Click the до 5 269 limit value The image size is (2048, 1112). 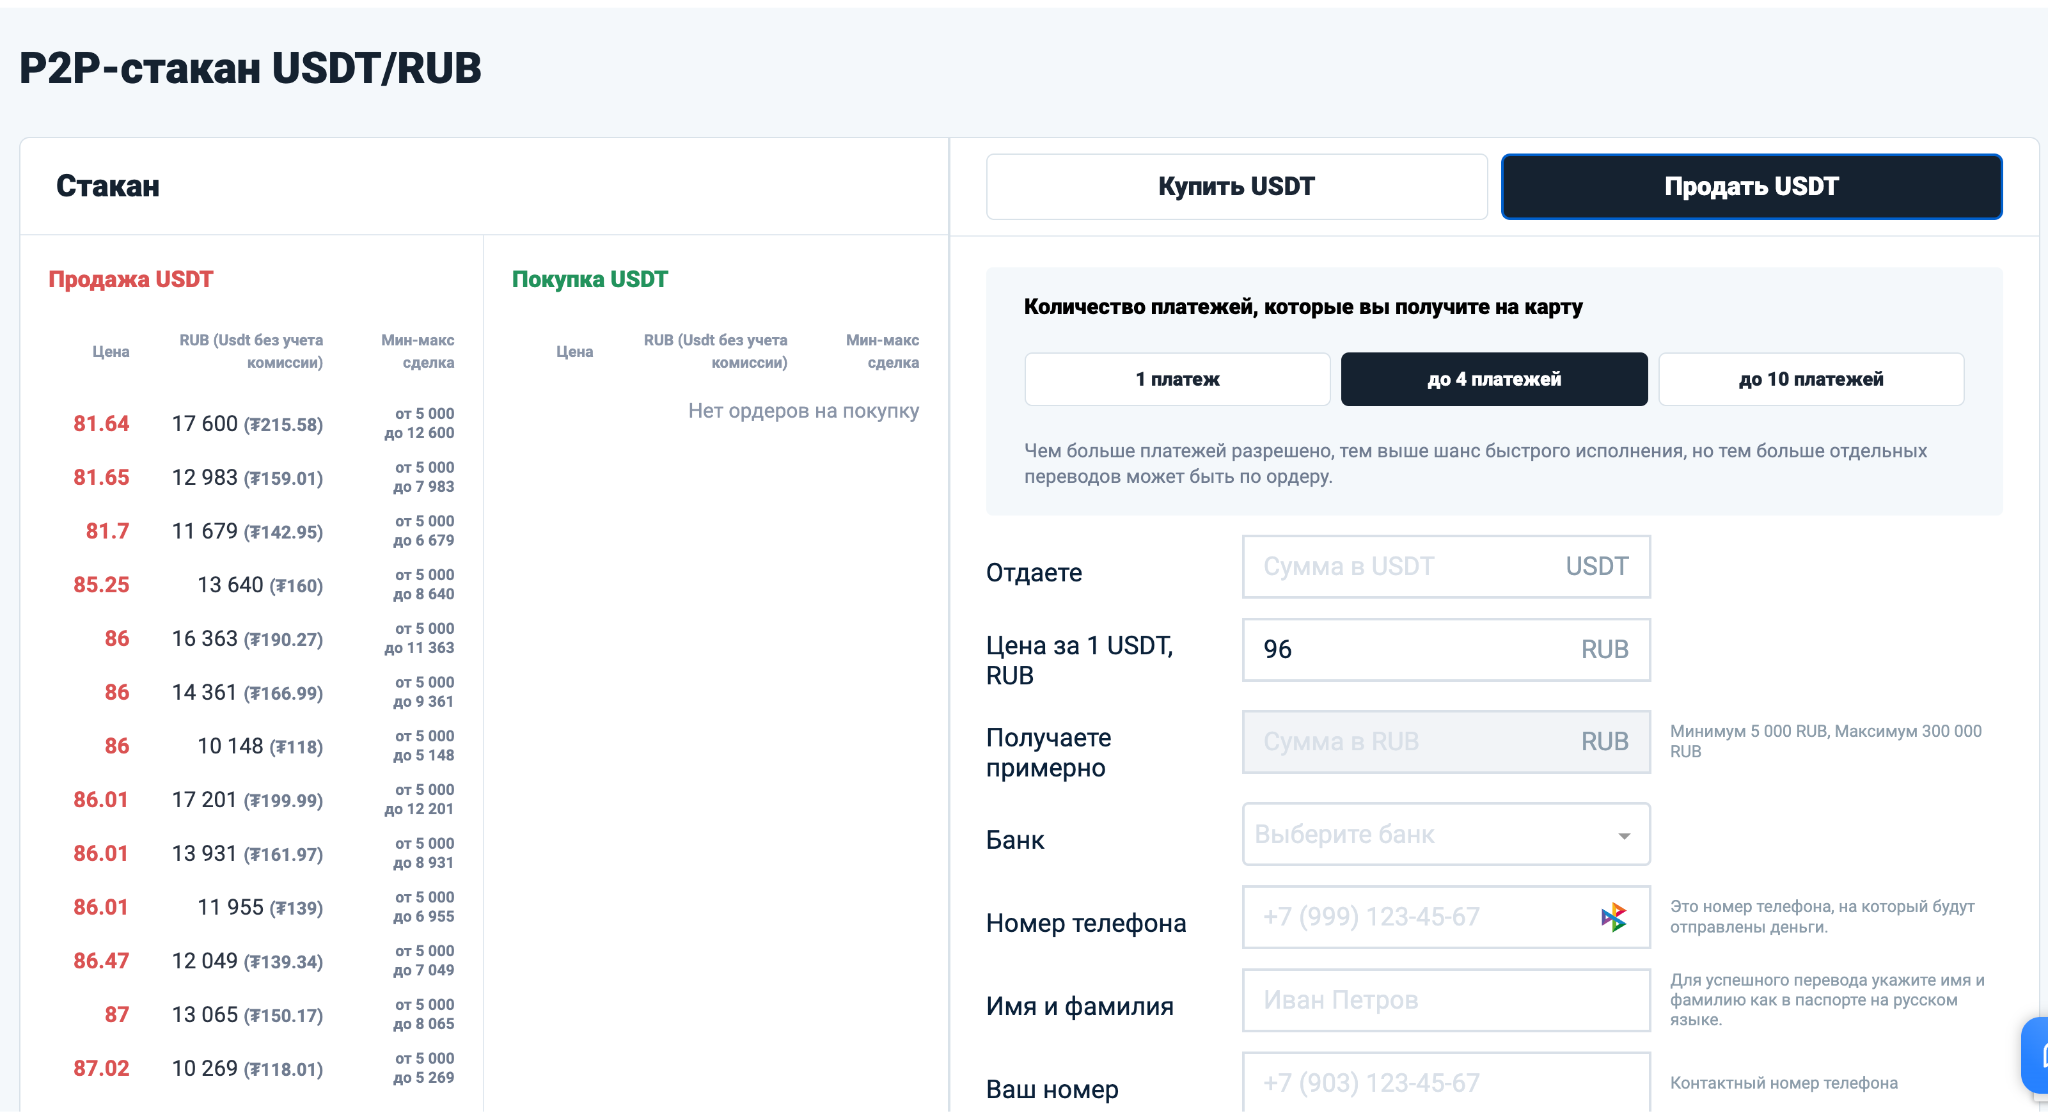[x=424, y=1078]
